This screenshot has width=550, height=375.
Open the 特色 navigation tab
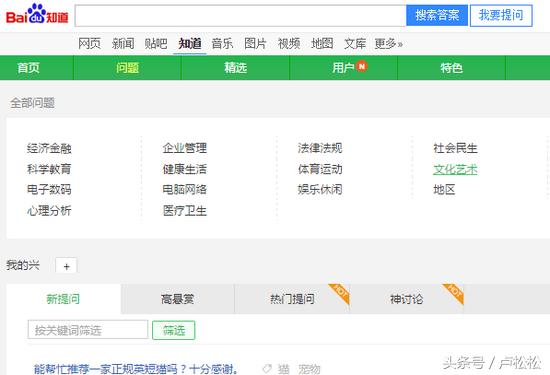(451, 67)
